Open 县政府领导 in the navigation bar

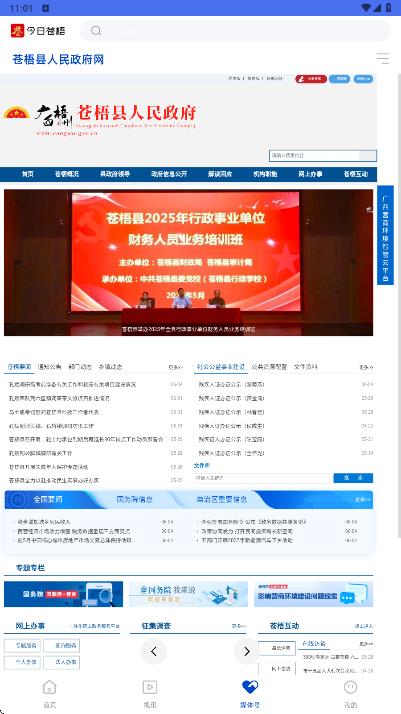point(115,174)
